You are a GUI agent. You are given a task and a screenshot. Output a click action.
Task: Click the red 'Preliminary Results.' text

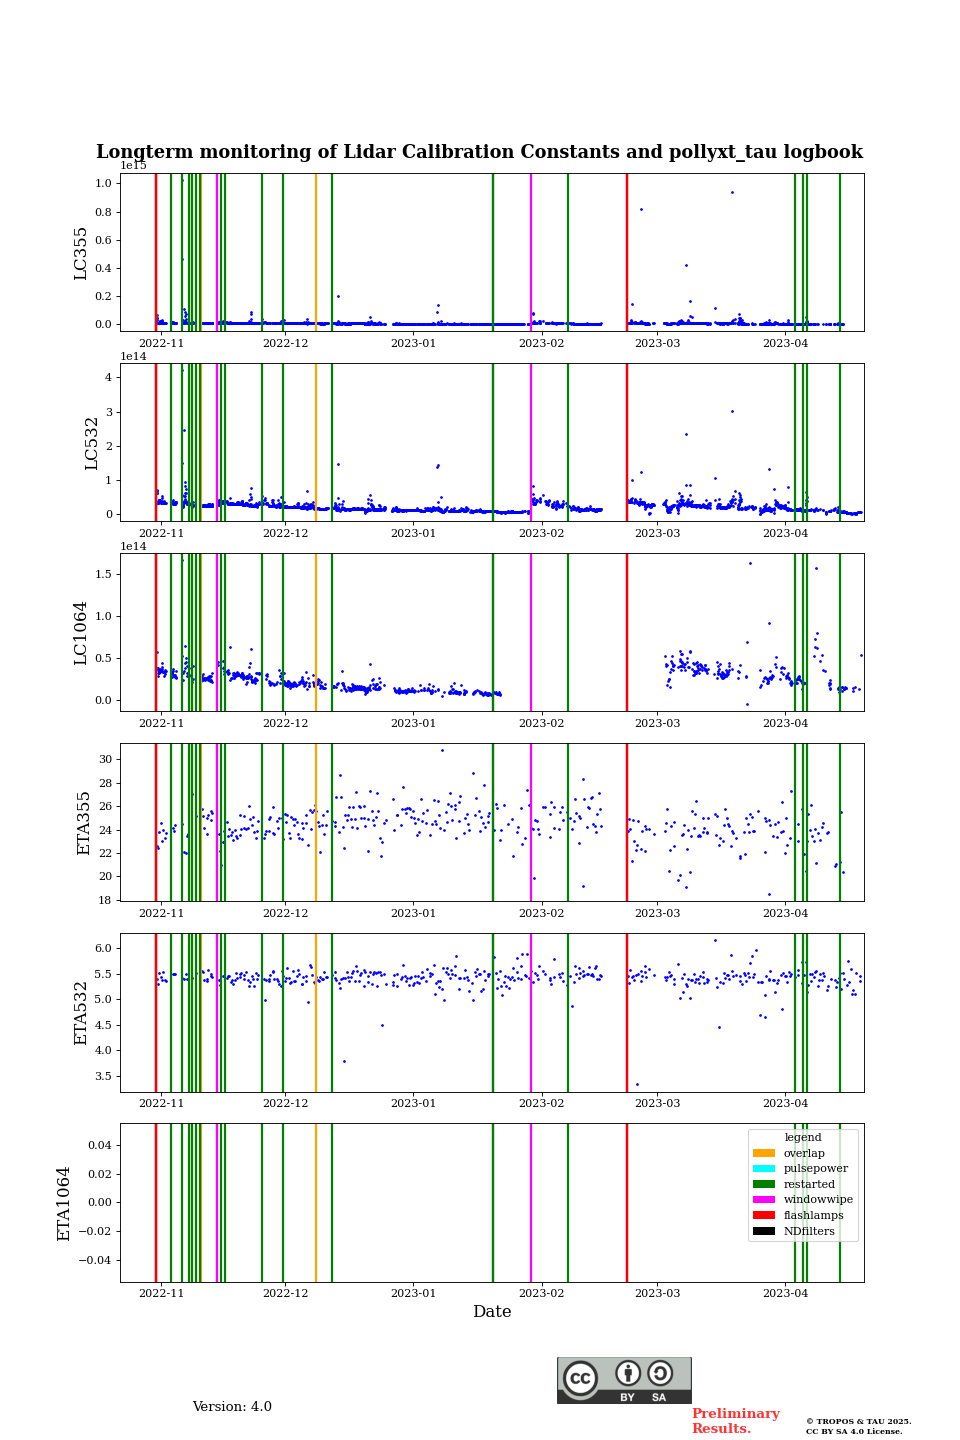pos(735,1421)
